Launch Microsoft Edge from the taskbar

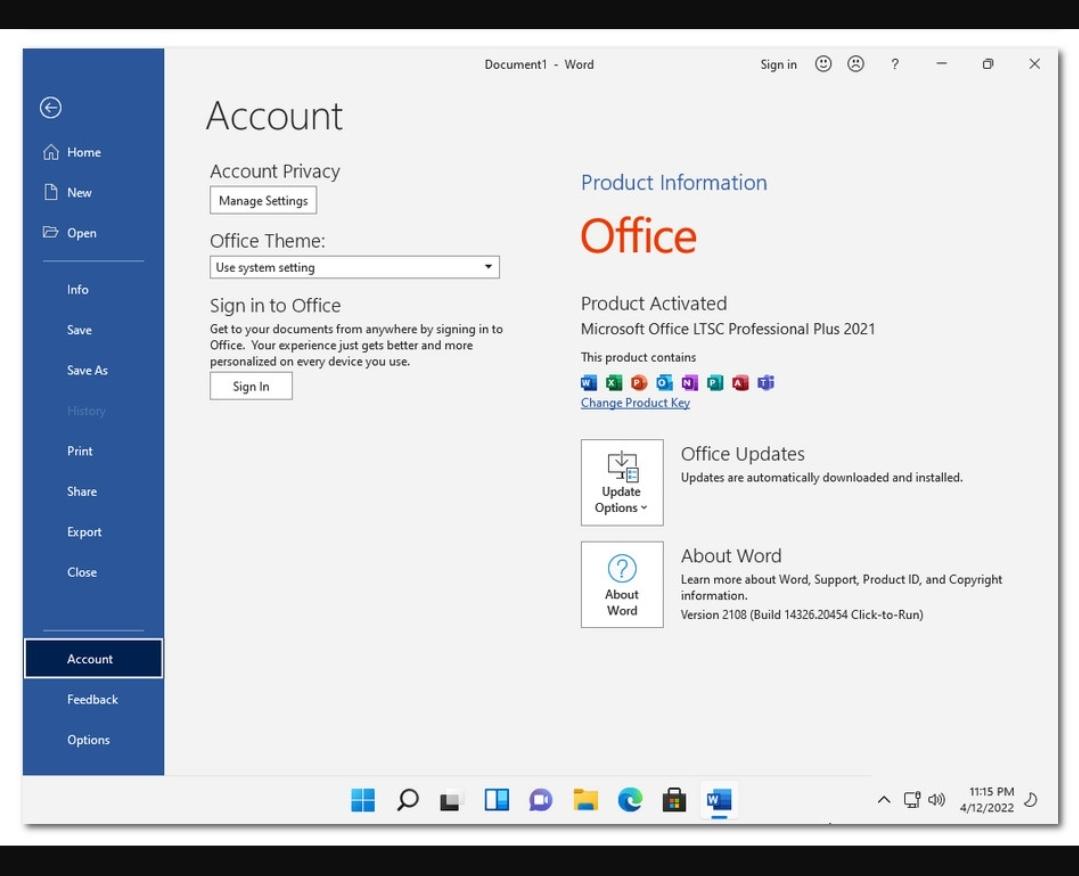630,800
